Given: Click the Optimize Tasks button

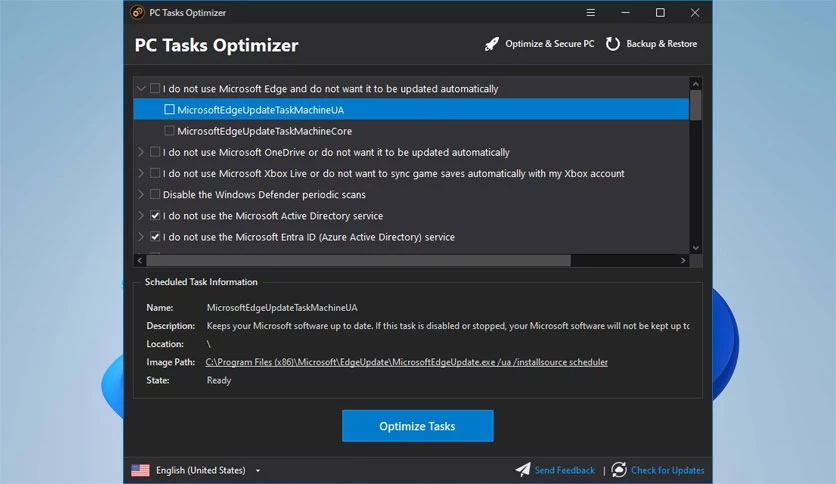Looking at the screenshot, I should (x=417, y=426).
